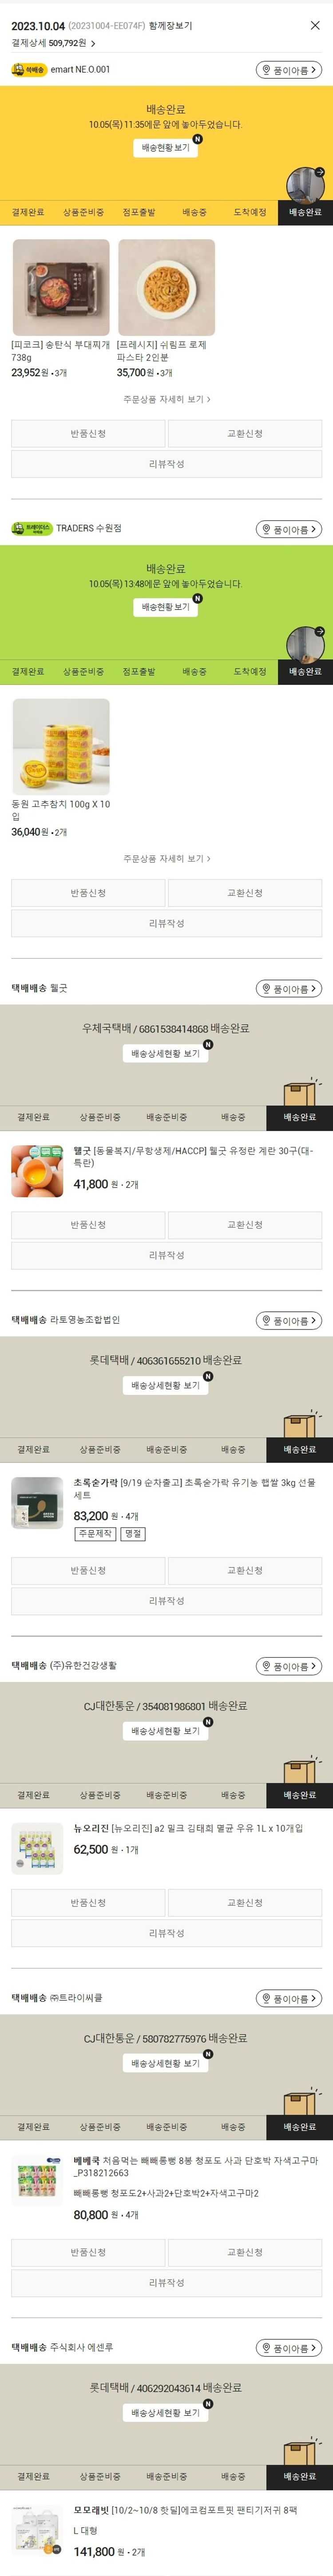Open 품아이롬 location for emart NE.O.001
The width and height of the screenshot is (333, 2576).
(289, 70)
